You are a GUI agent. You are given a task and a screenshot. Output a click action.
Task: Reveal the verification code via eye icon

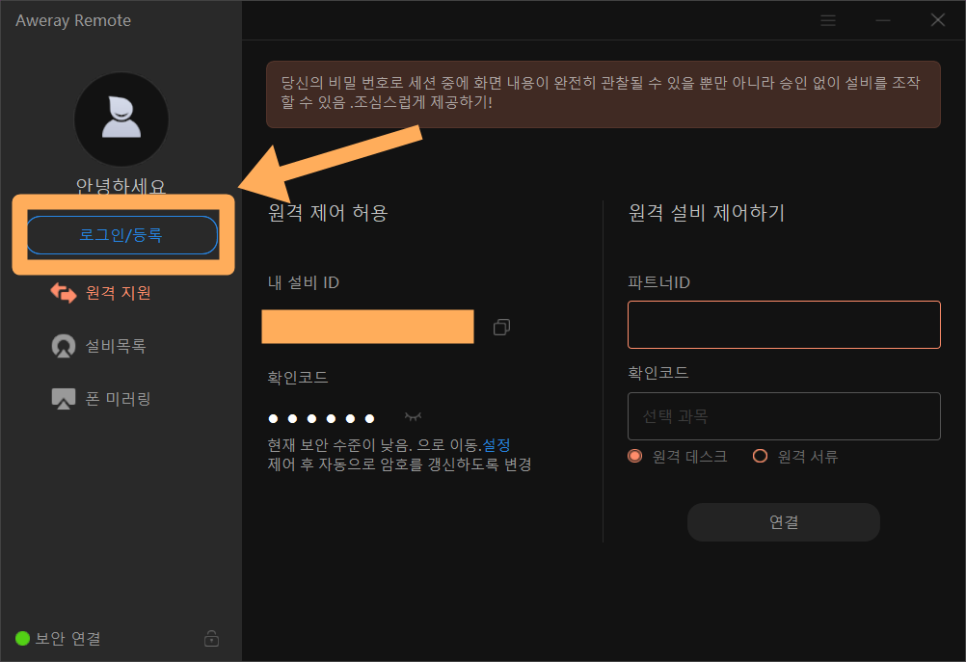click(x=413, y=418)
